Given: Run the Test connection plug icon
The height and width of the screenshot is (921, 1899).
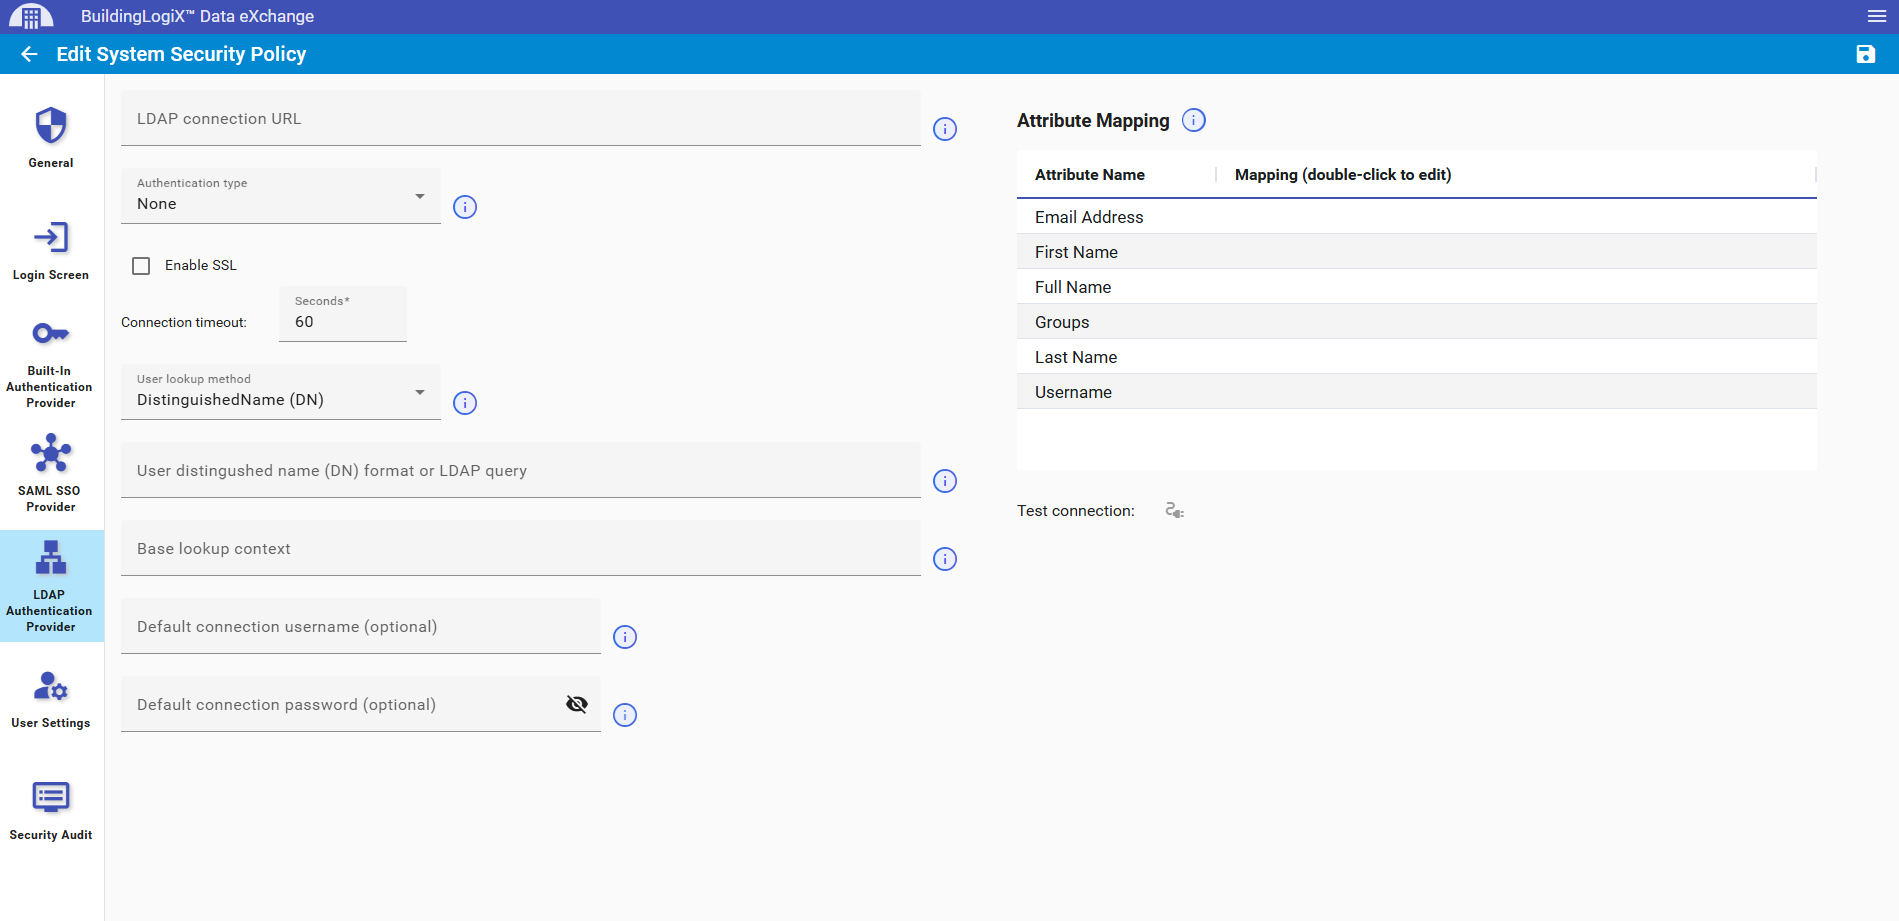Looking at the screenshot, I should [x=1175, y=511].
